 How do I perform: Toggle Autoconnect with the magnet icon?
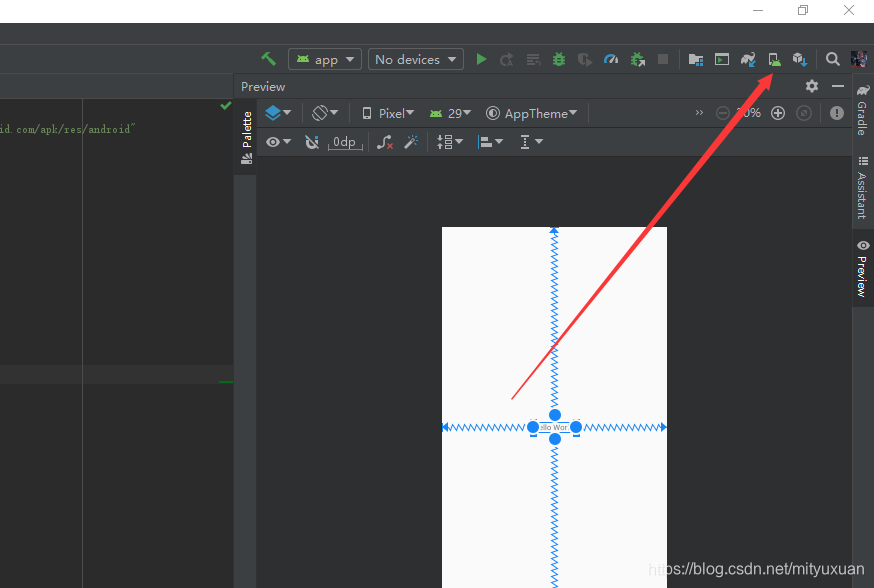tap(312, 141)
